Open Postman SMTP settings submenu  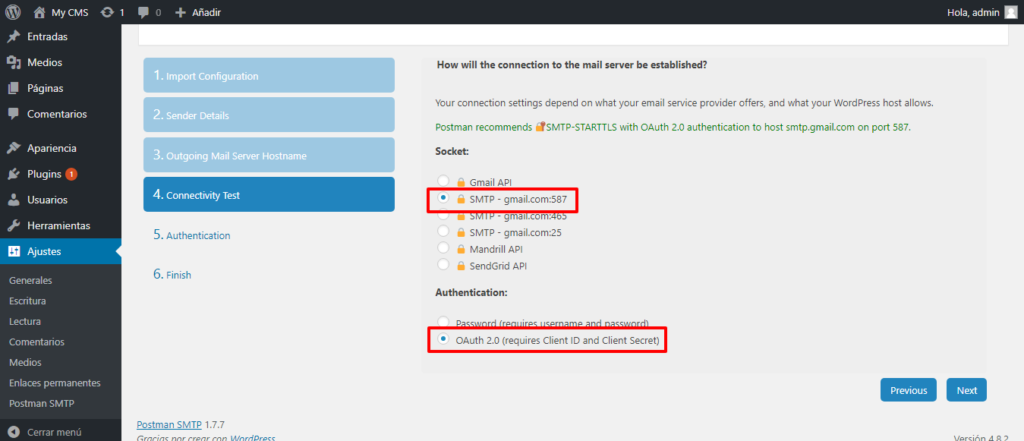coord(42,403)
